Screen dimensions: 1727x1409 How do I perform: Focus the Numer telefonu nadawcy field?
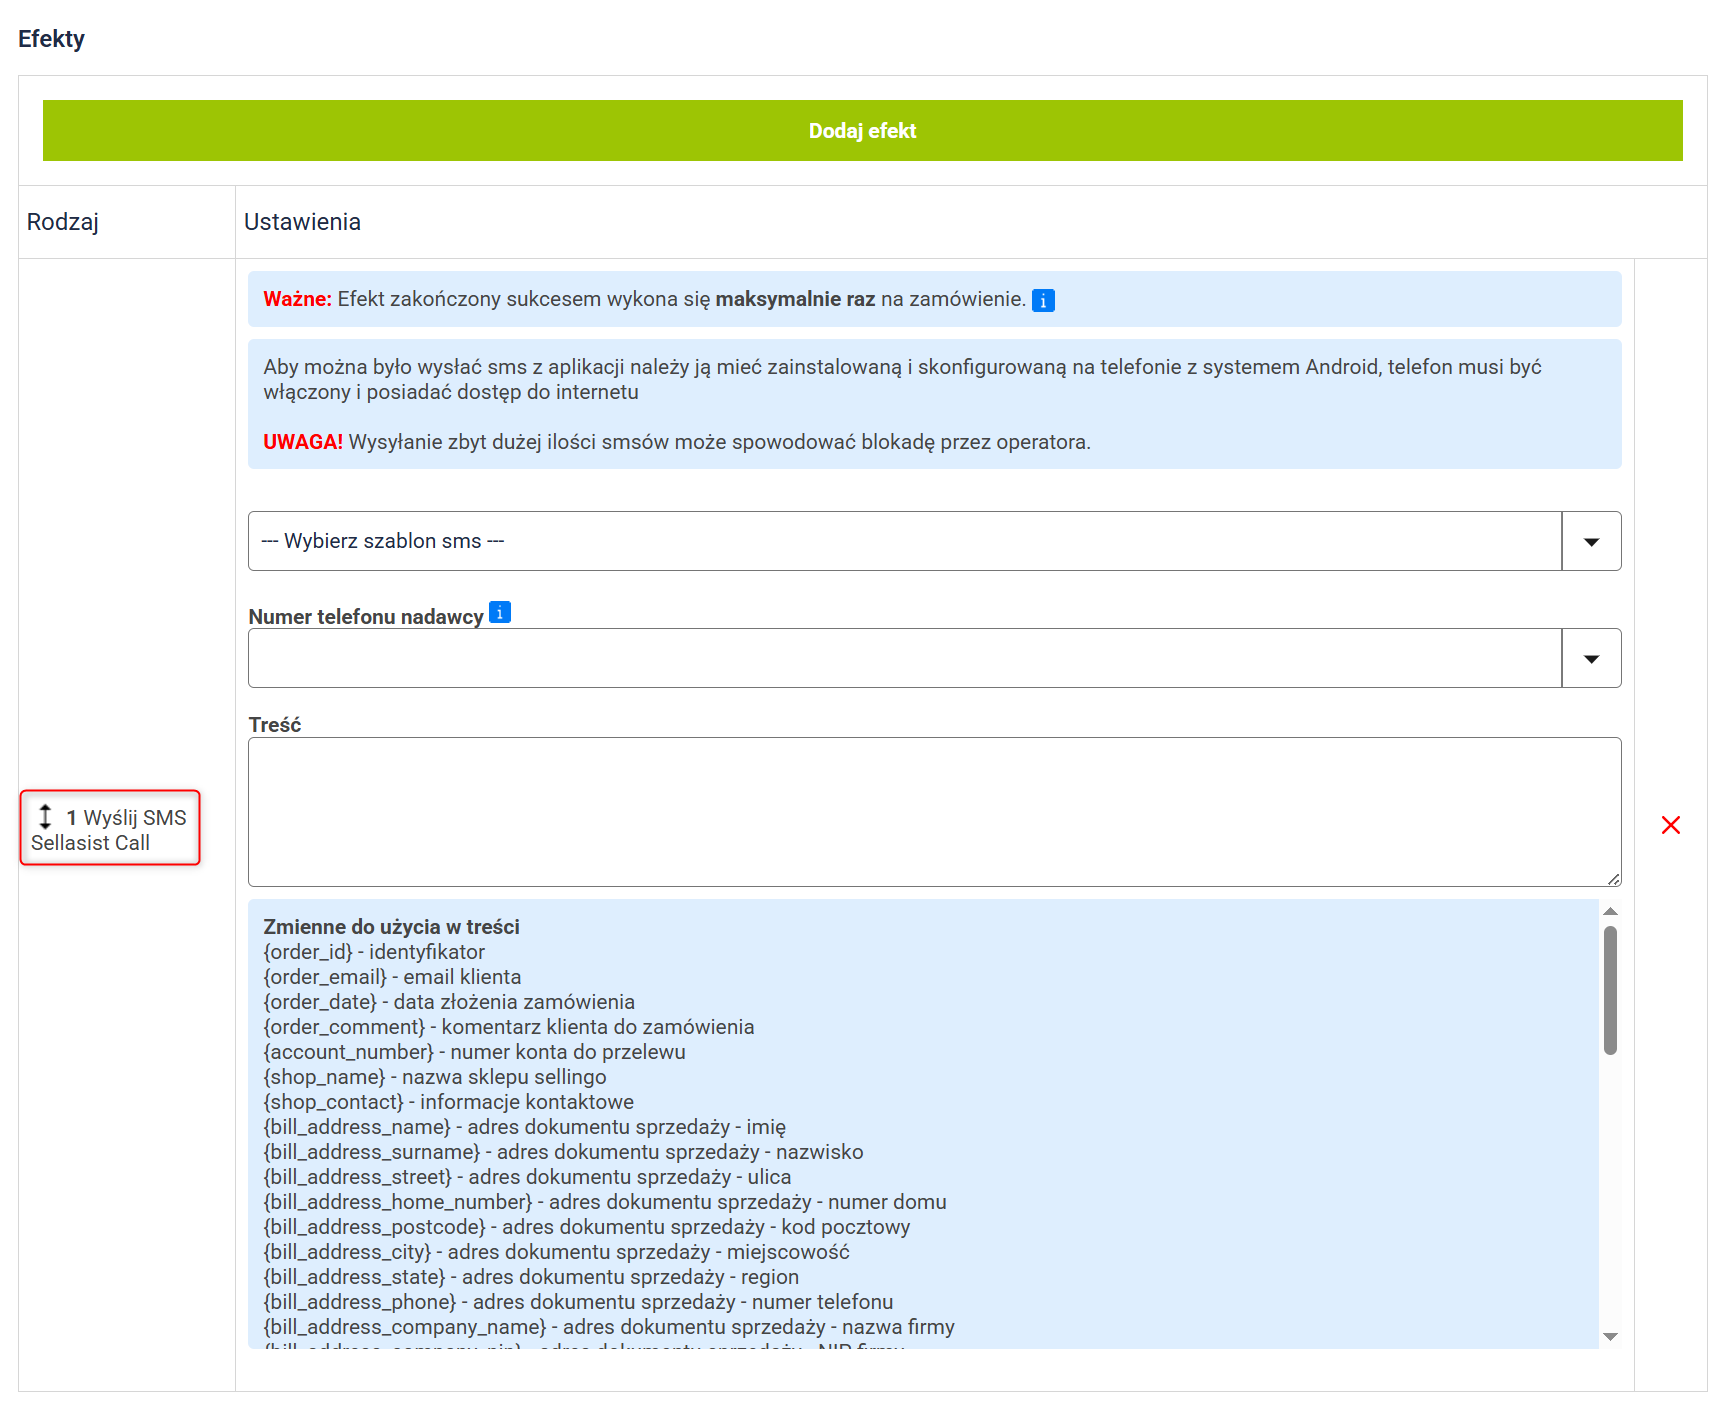pos(904,658)
